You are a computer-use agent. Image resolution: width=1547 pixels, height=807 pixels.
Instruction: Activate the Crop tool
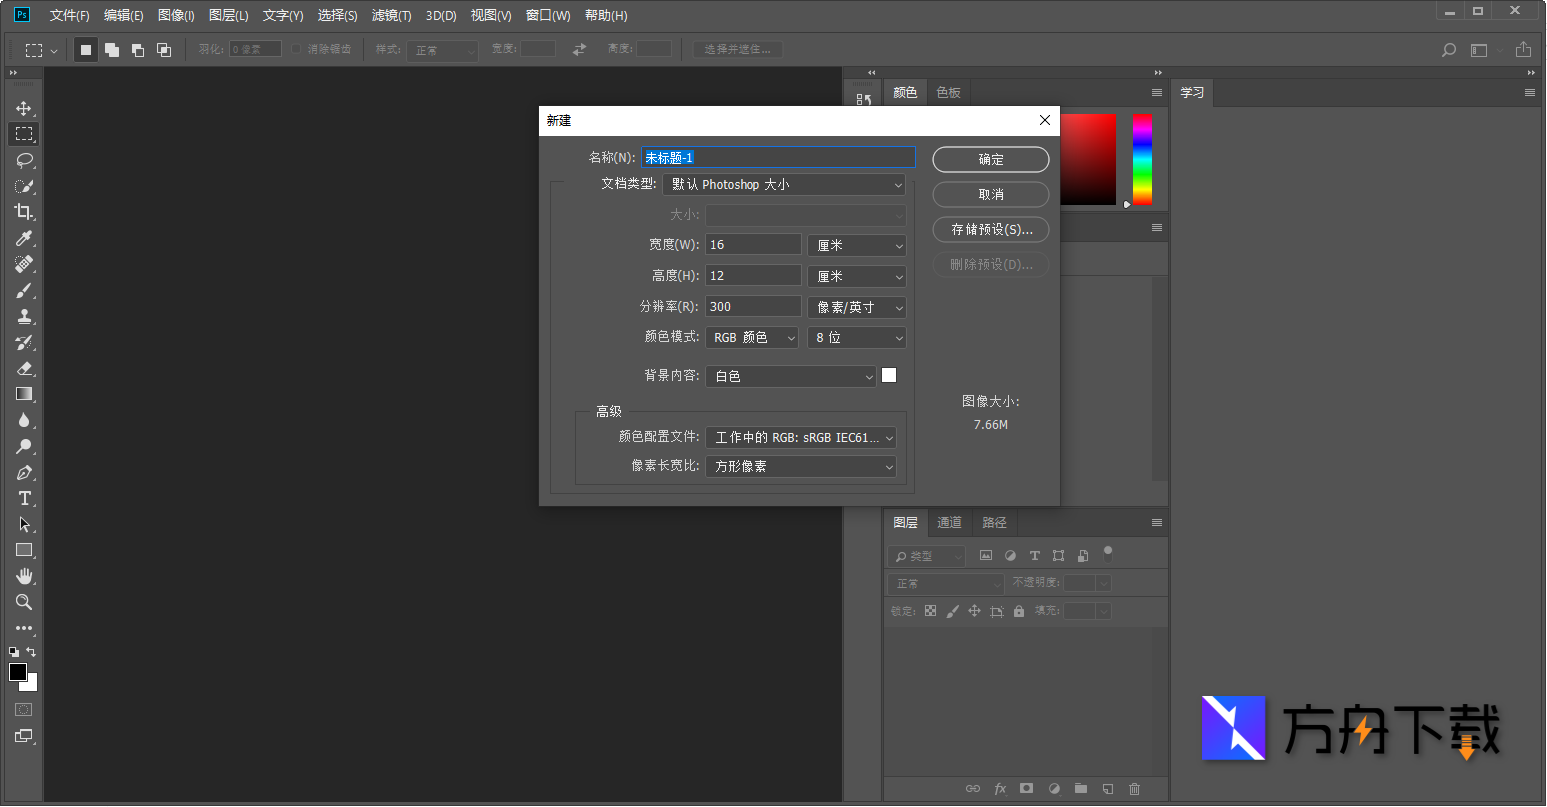click(x=22, y=212)
